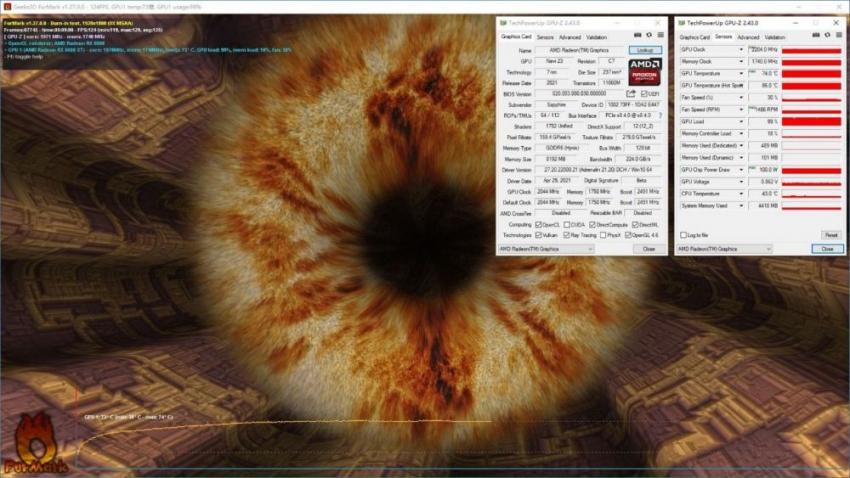Click the FurMark flame logo
Image resolution: width=850 pixels, height=478 pixels.
pyautogui.click(x=35, y=444)
